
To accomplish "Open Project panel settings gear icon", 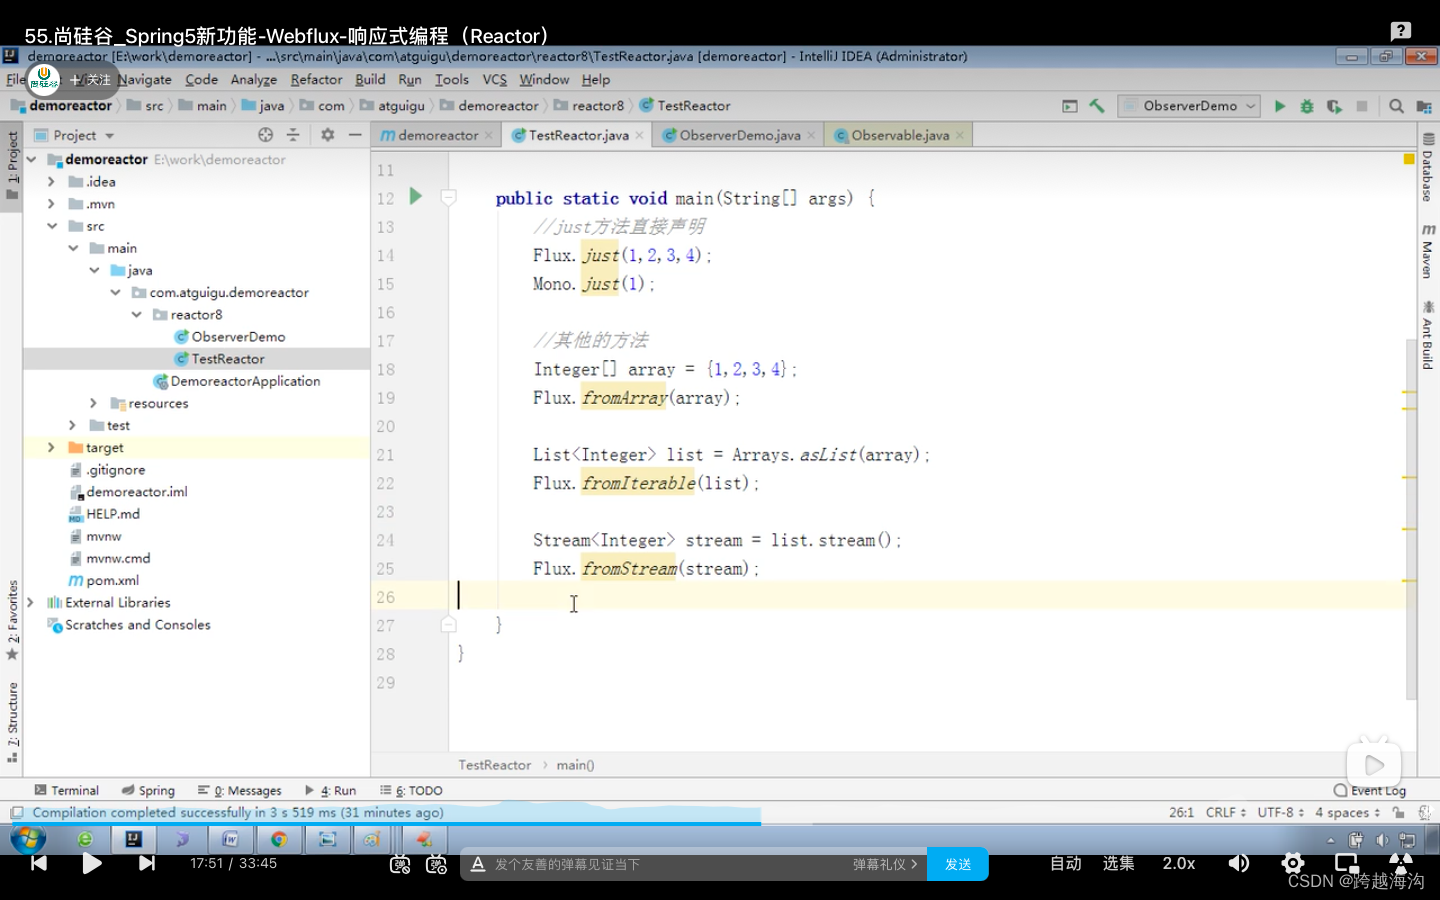I will pos(327,135).
